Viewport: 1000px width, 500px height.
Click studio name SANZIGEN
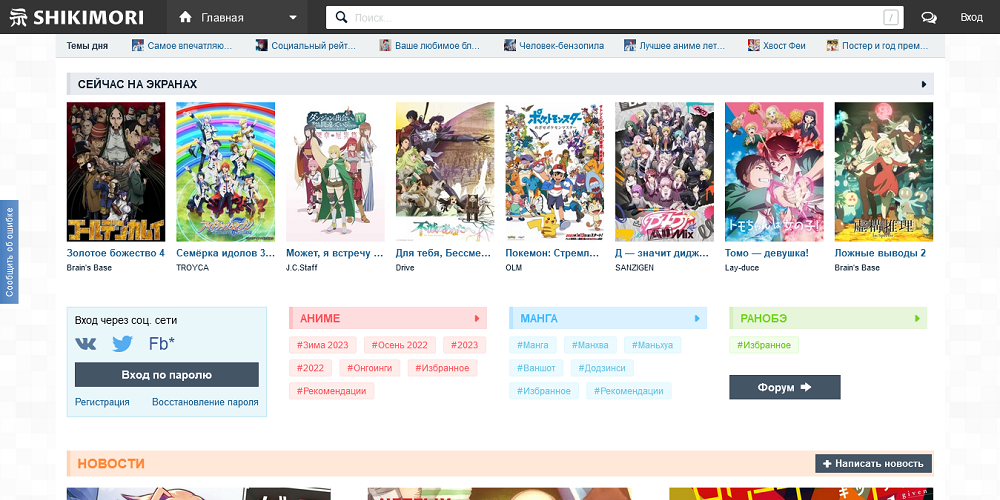tap(634, 268)
